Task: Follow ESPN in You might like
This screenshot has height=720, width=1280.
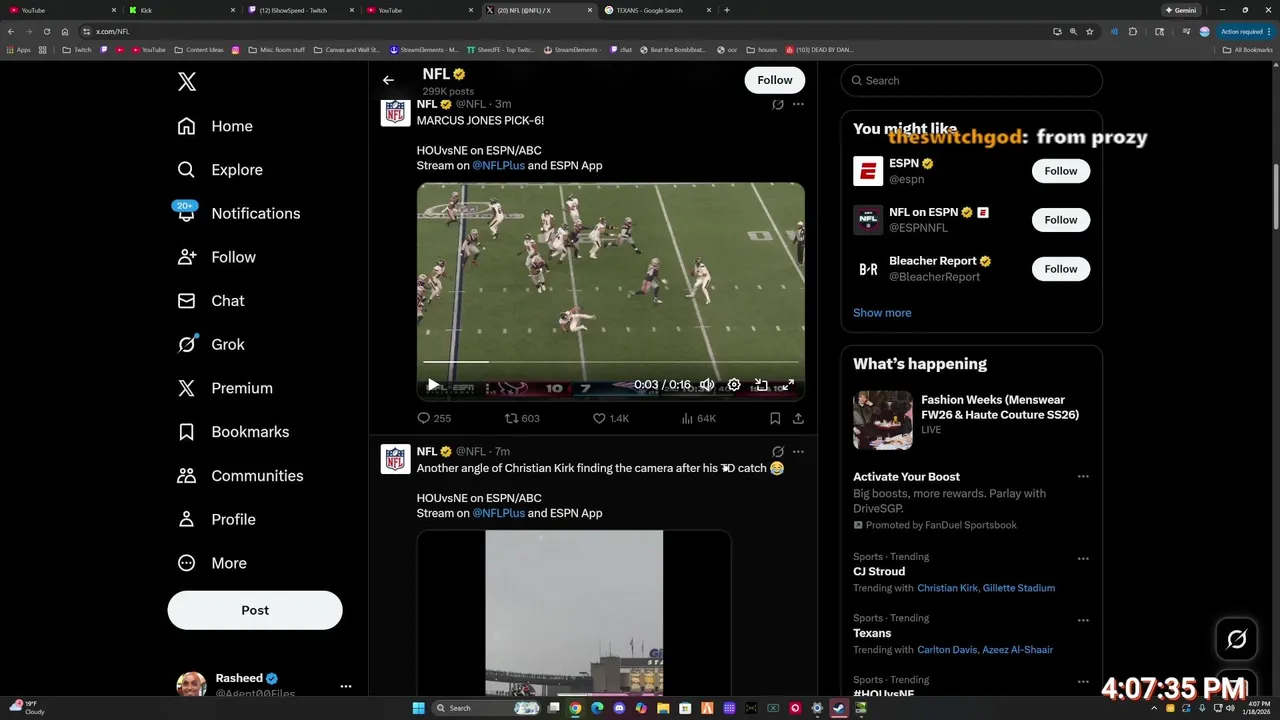Action: point(1061,171)
